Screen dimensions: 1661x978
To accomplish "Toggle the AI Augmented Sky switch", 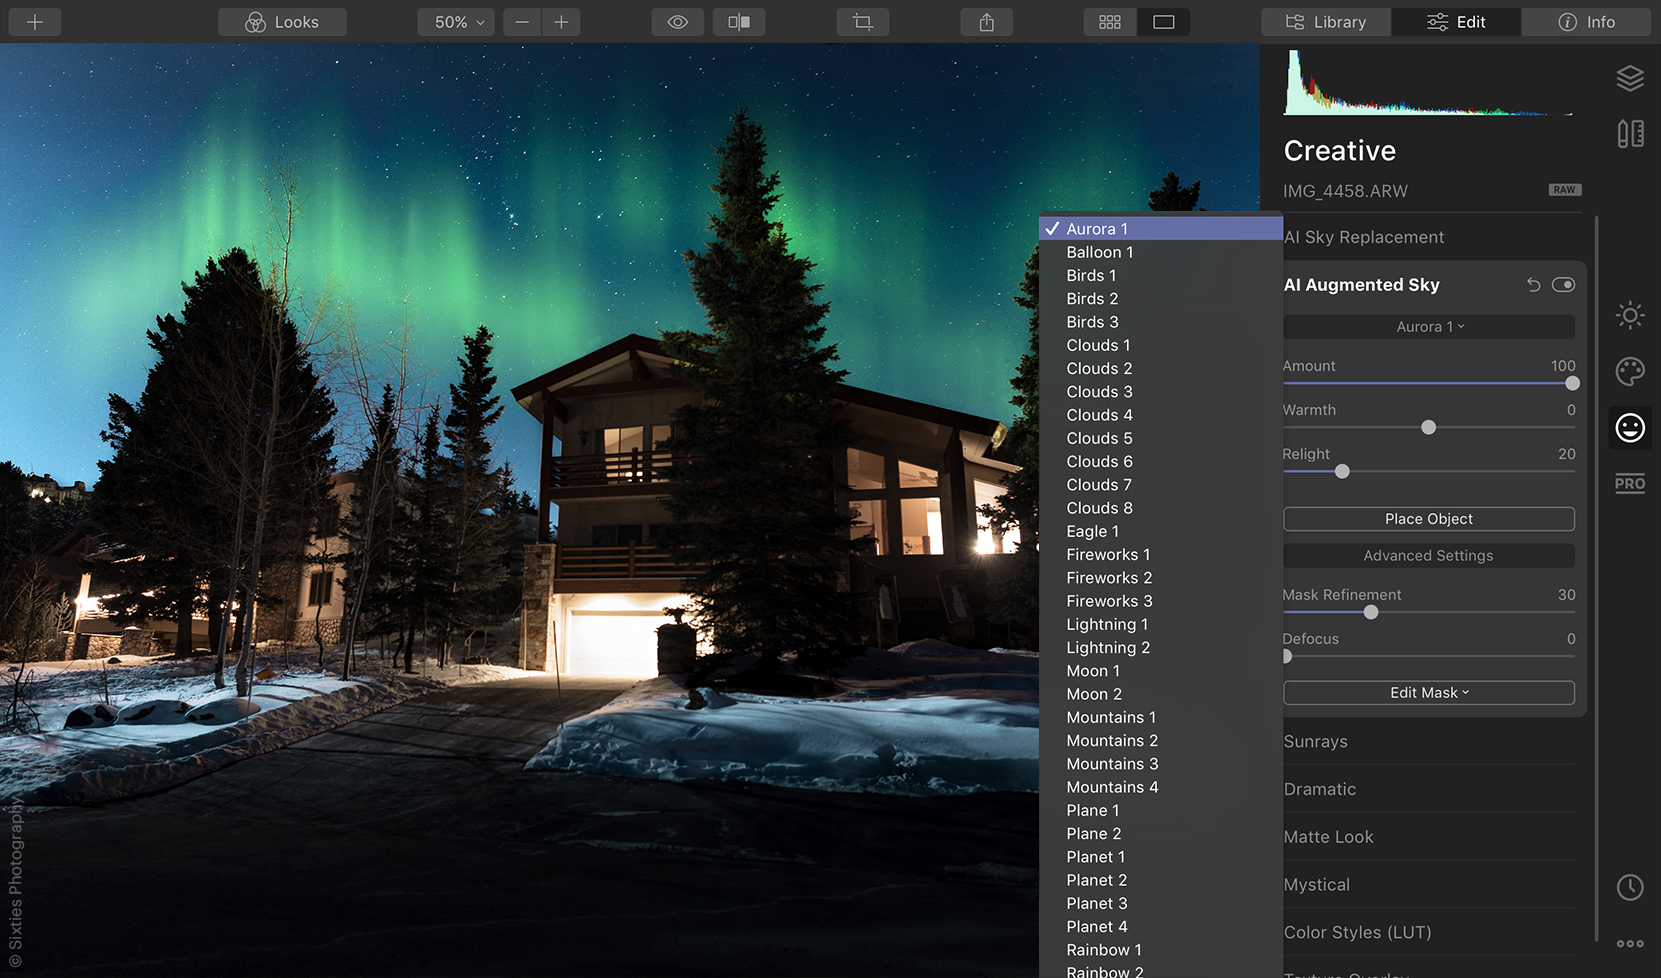I will click(1563, 285).
